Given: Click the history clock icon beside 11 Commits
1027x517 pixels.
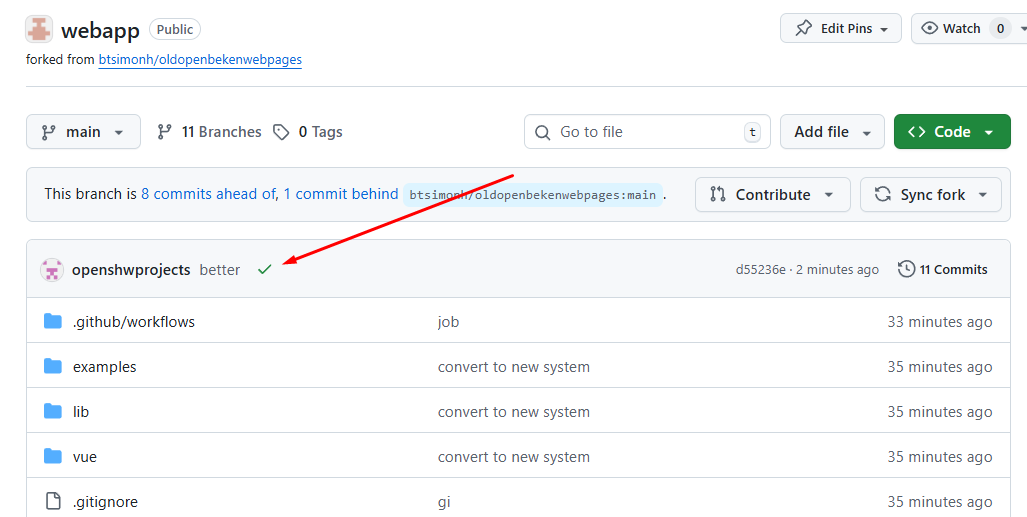Looking at the screenshot, I should [x=906, y=269].
